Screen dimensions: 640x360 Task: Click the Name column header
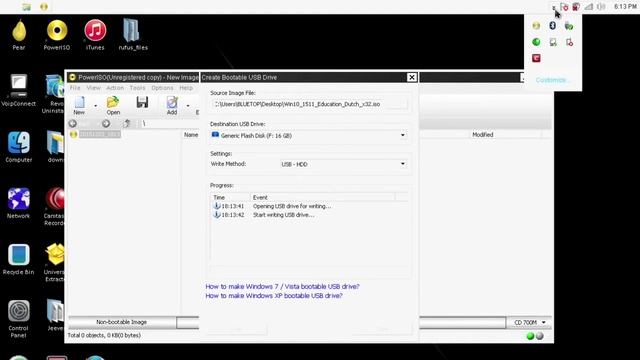pos(191,135)
